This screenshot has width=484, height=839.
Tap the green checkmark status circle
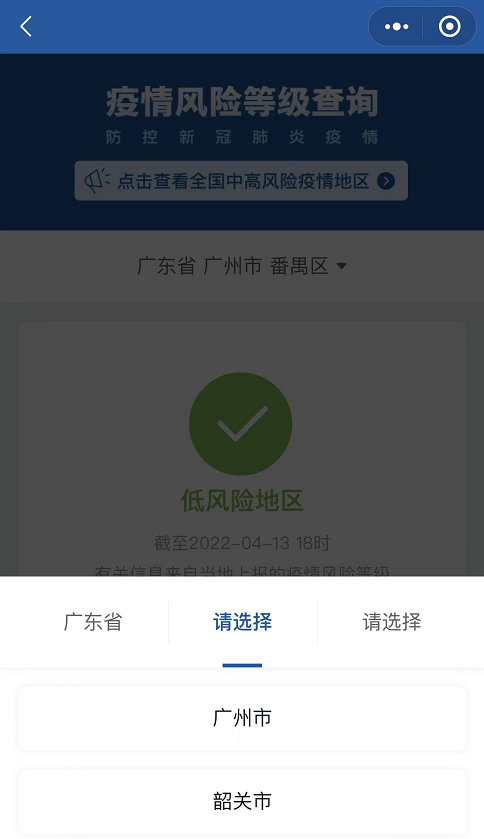(x=241, y=424)
